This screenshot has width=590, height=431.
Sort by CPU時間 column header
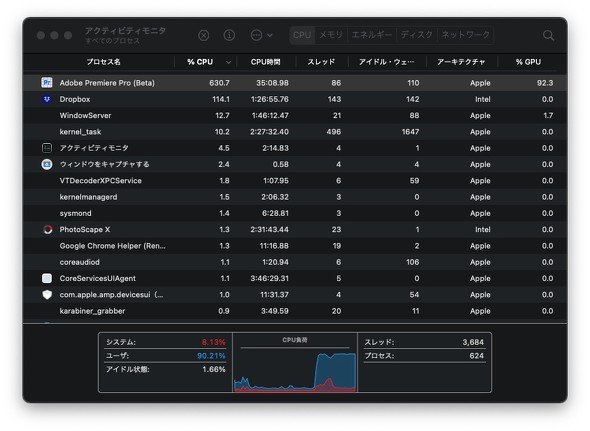click(x=266, y=62)
